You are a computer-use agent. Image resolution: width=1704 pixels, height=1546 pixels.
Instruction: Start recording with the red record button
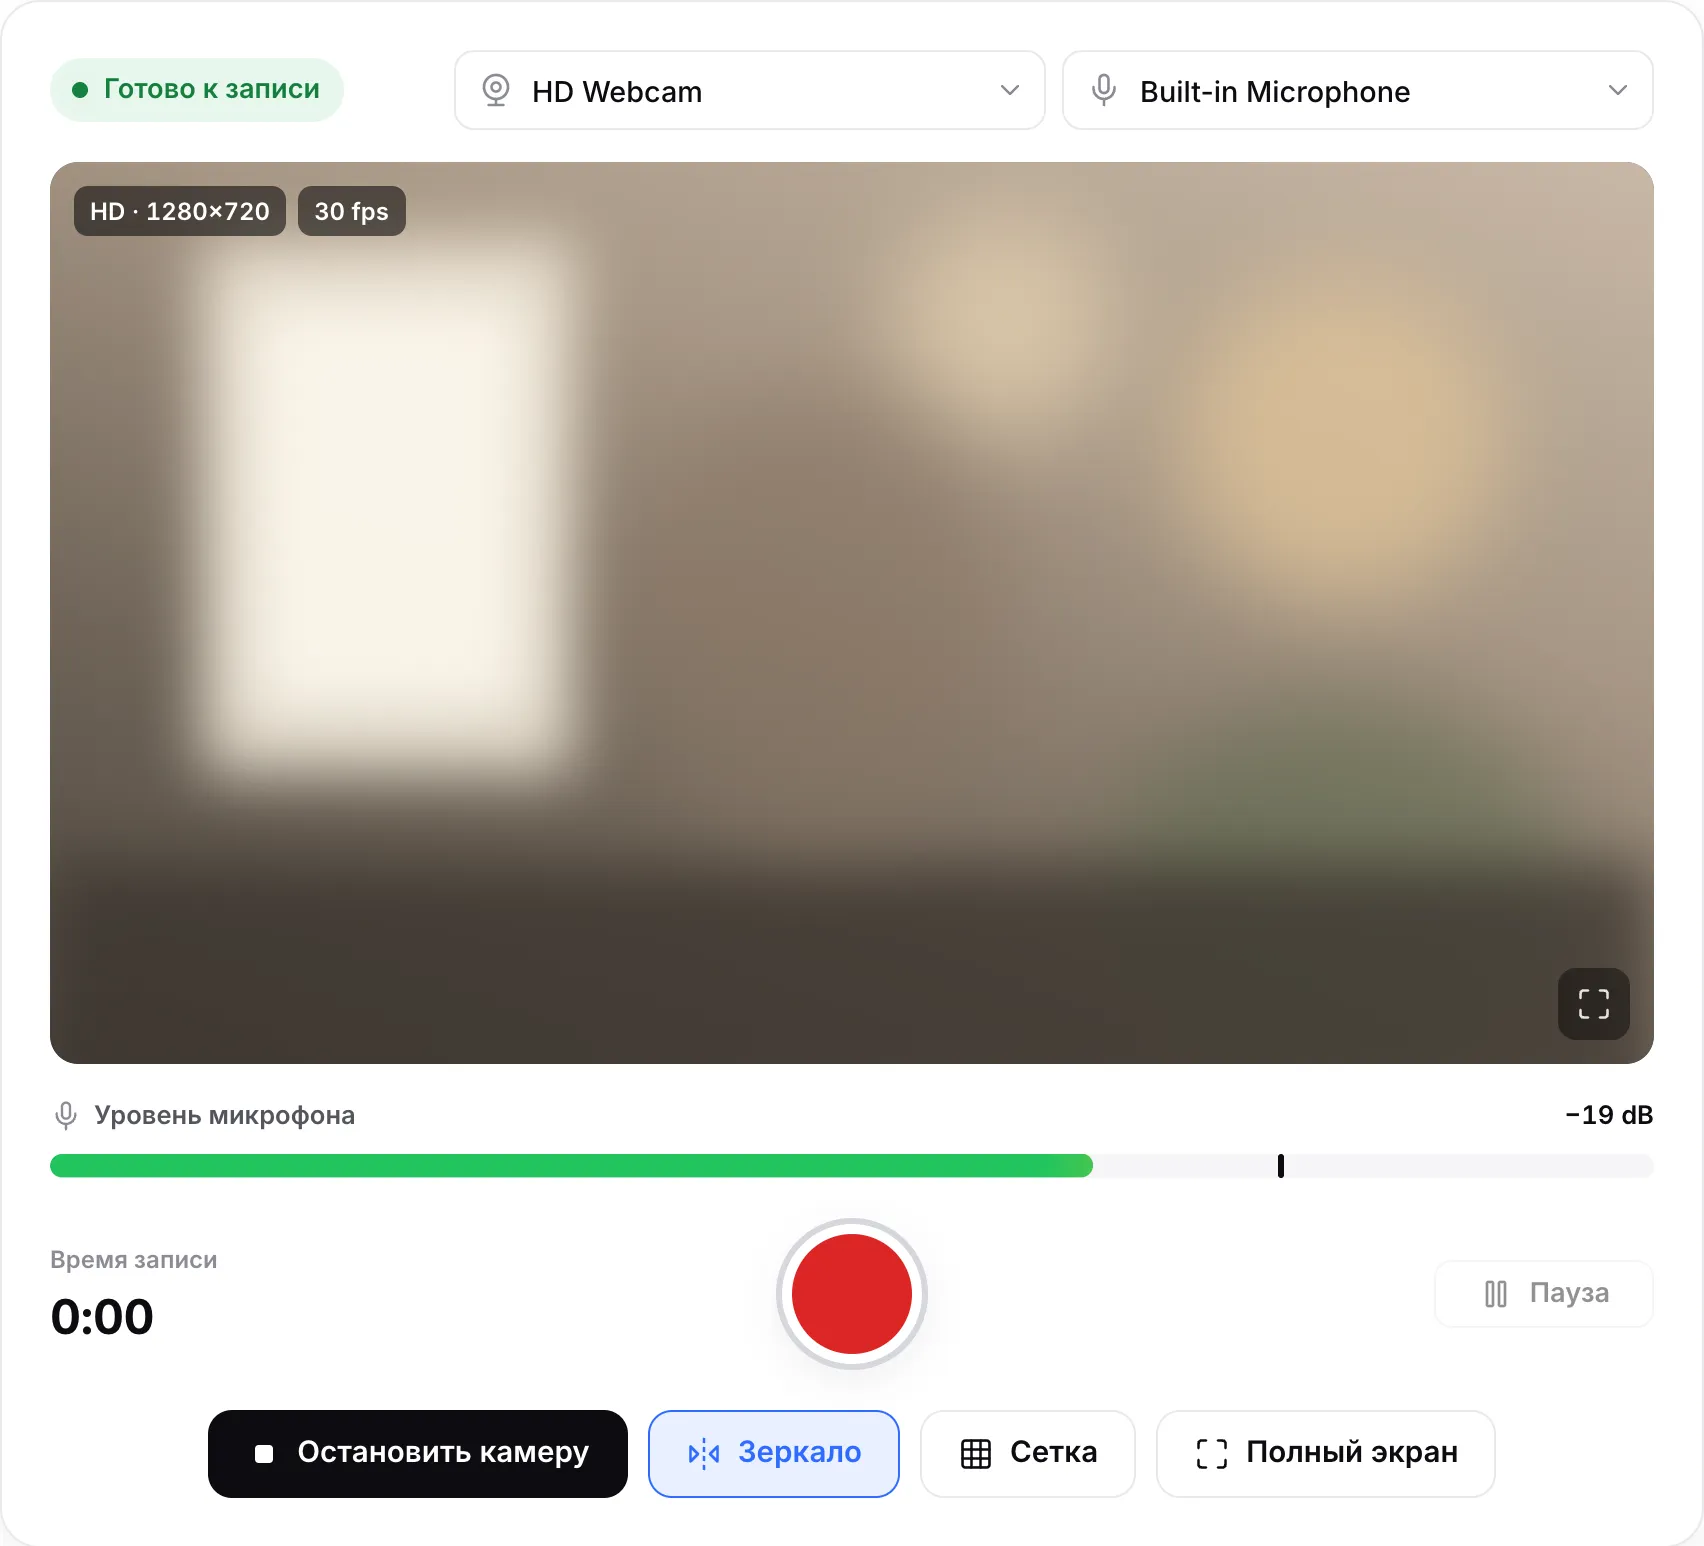(852, 1294)
